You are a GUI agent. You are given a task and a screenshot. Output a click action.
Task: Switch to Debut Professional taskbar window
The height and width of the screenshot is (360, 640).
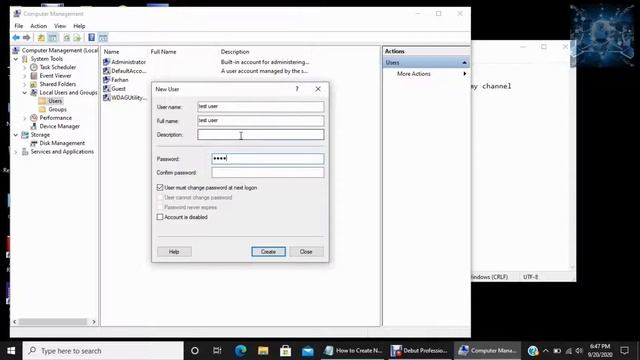(x=419, y=351)
